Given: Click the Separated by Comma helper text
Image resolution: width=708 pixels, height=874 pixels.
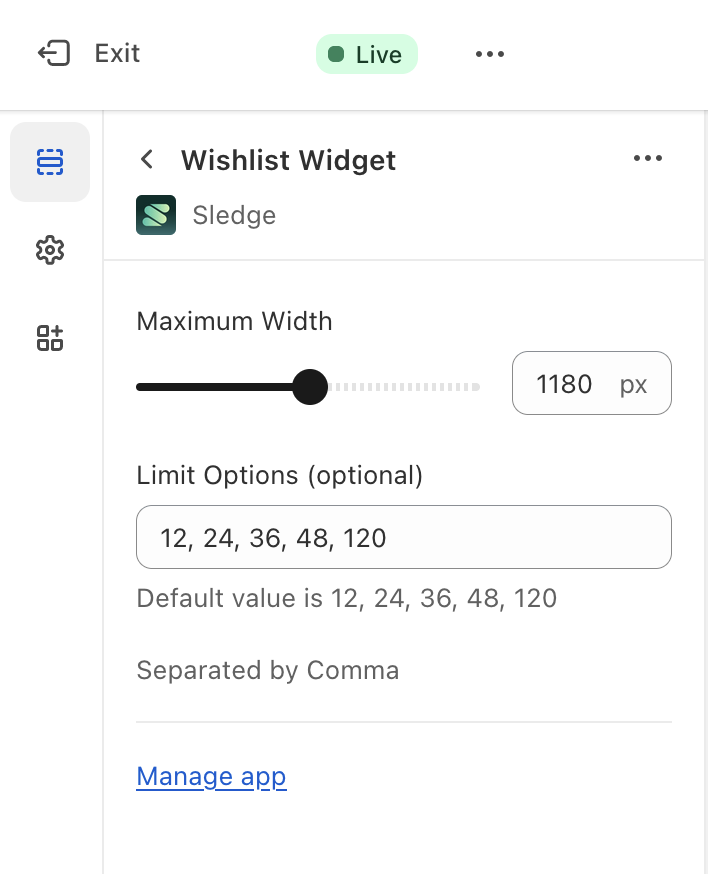Looking at the screenshot, I should tap(267, 670).
